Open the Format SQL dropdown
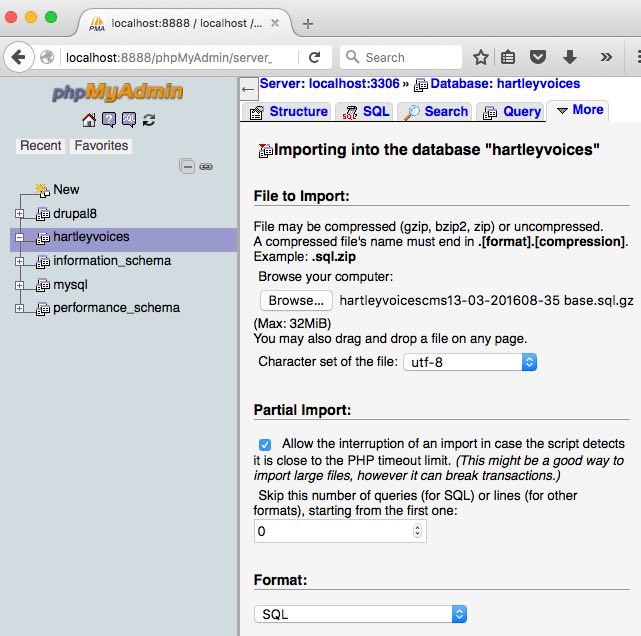The width and height of the screenshot is (641, 636). [360, 614]
